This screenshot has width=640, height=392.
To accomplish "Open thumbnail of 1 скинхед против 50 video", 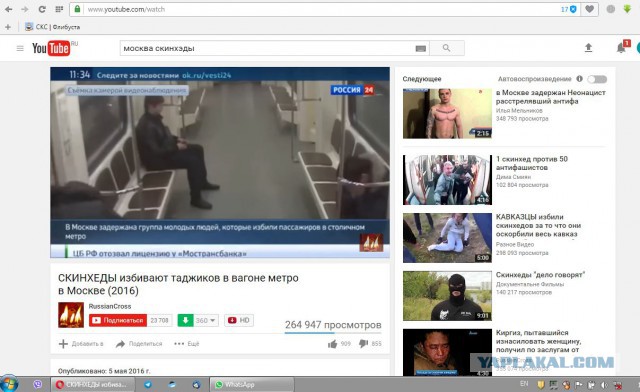I will pyautogui.click(x=447, y=180).
